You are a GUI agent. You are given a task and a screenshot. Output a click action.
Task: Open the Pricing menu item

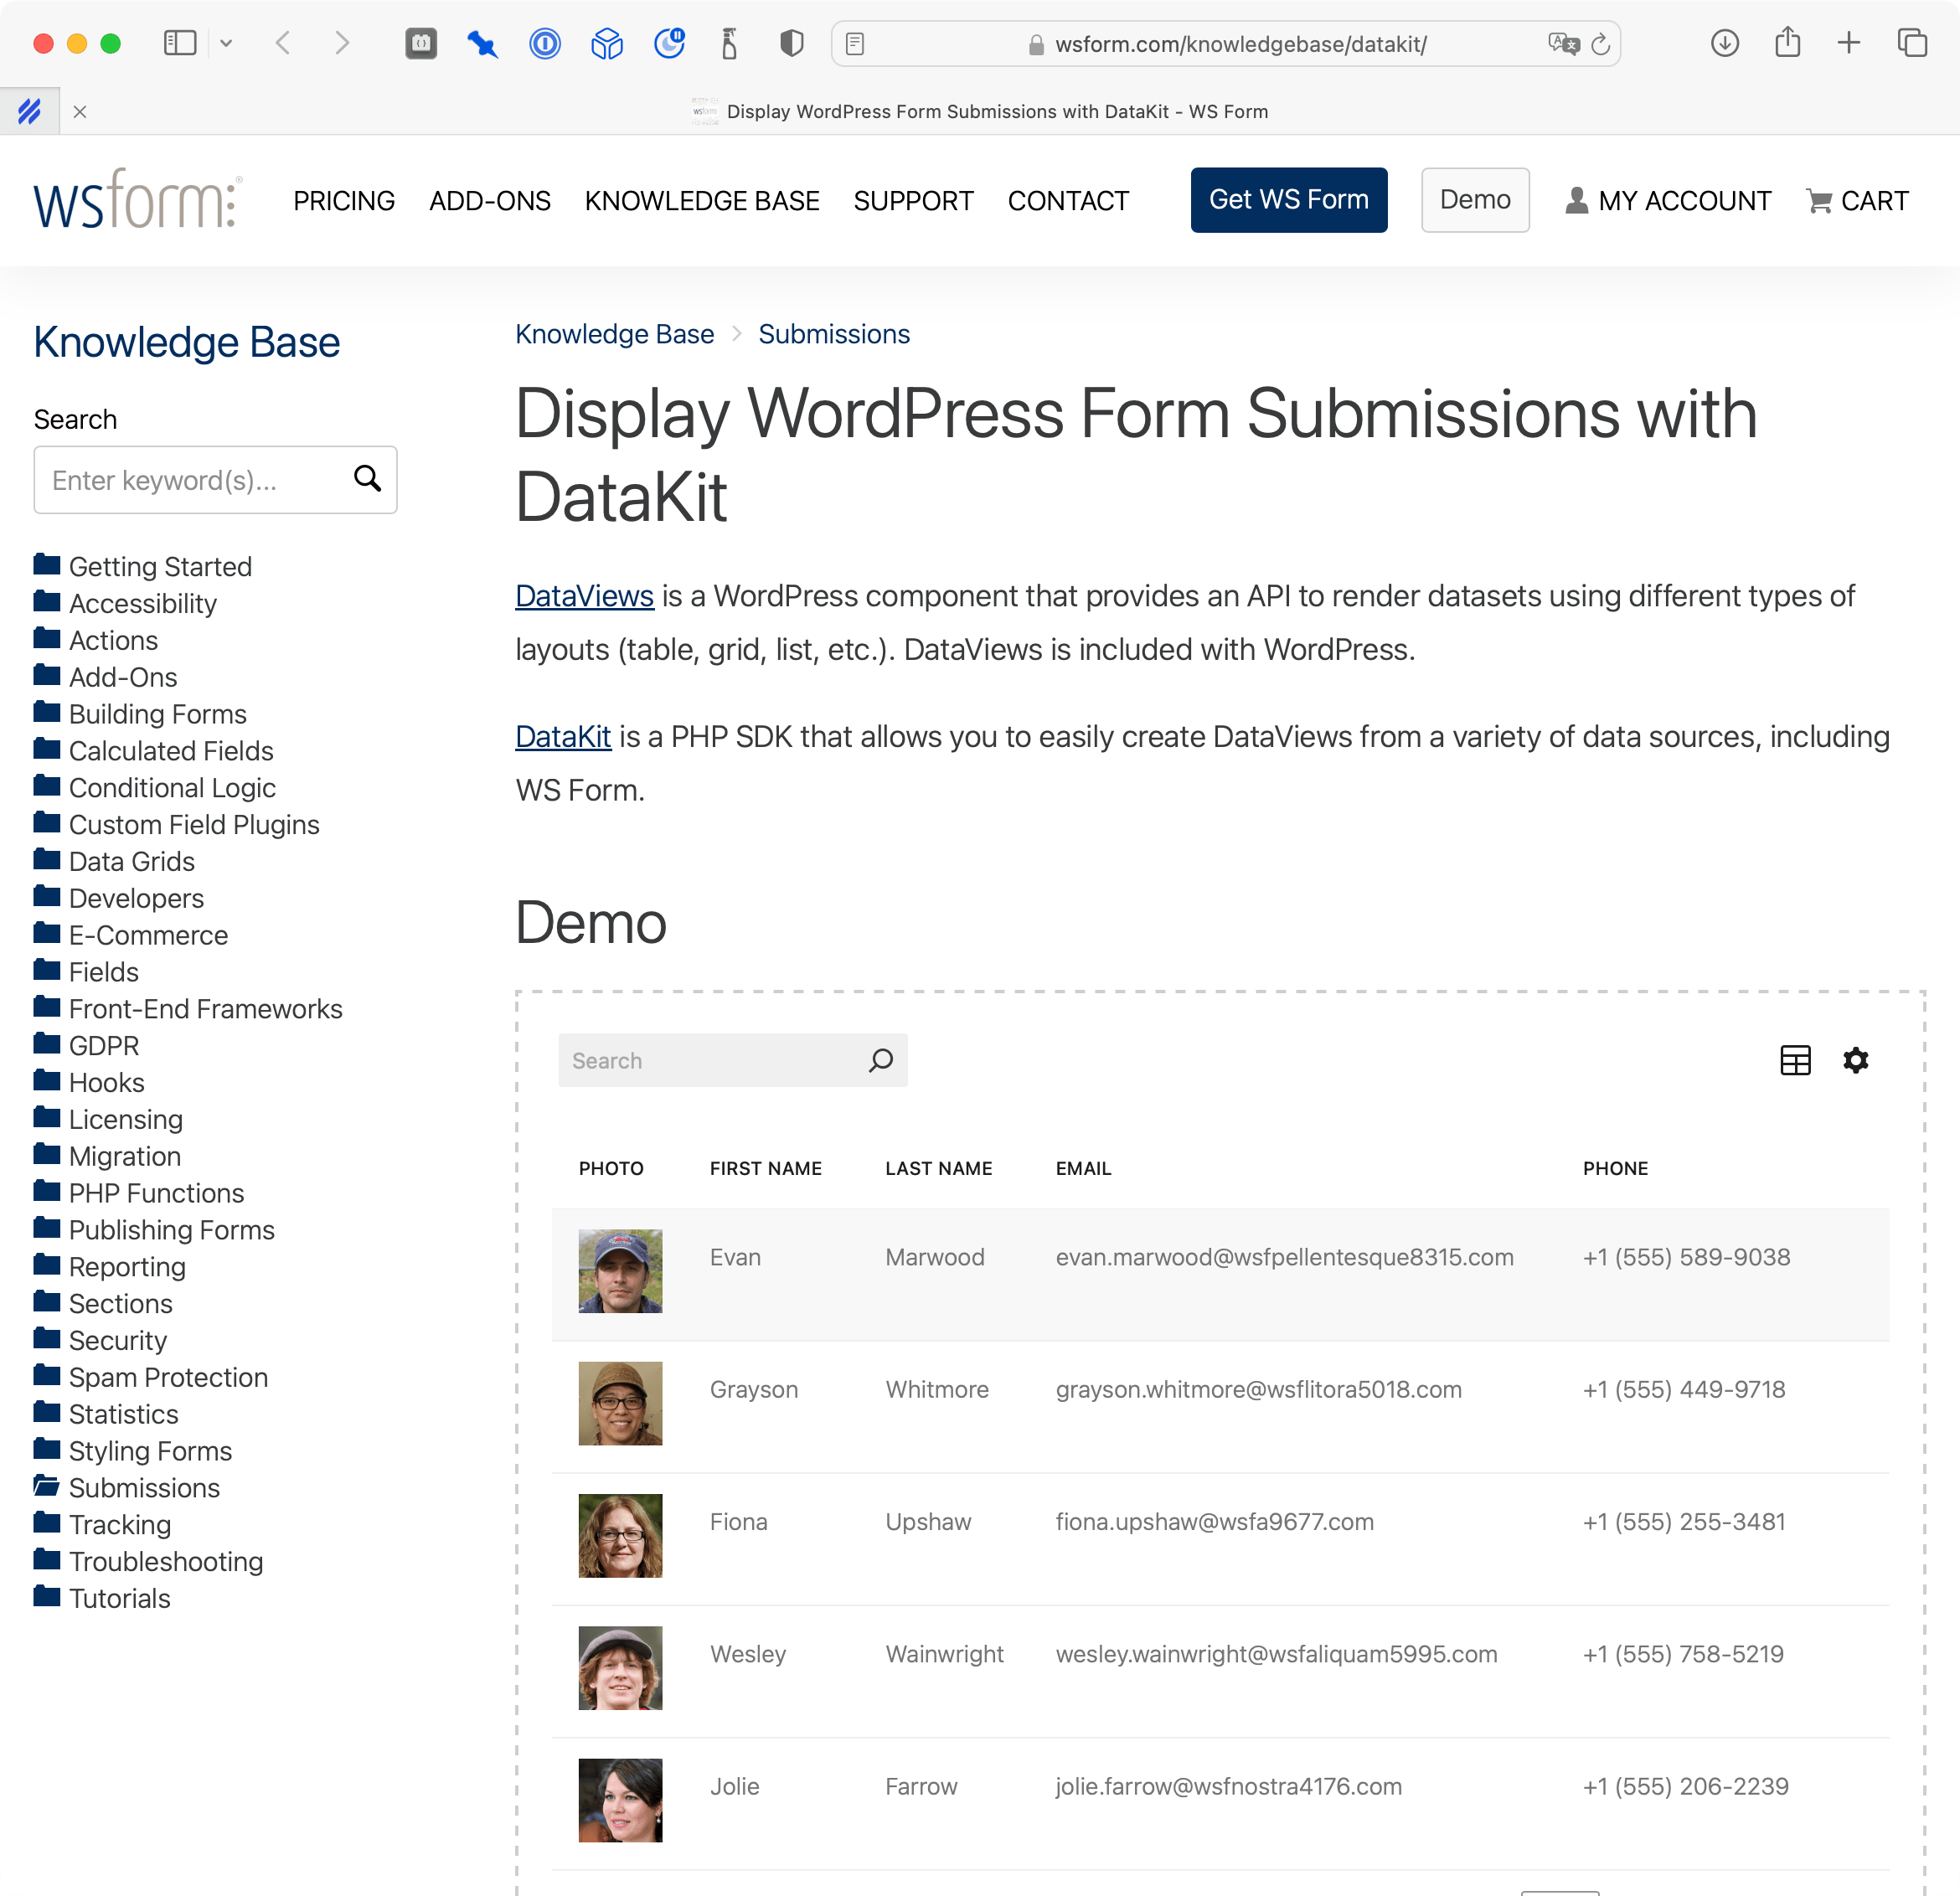(344, 201)
